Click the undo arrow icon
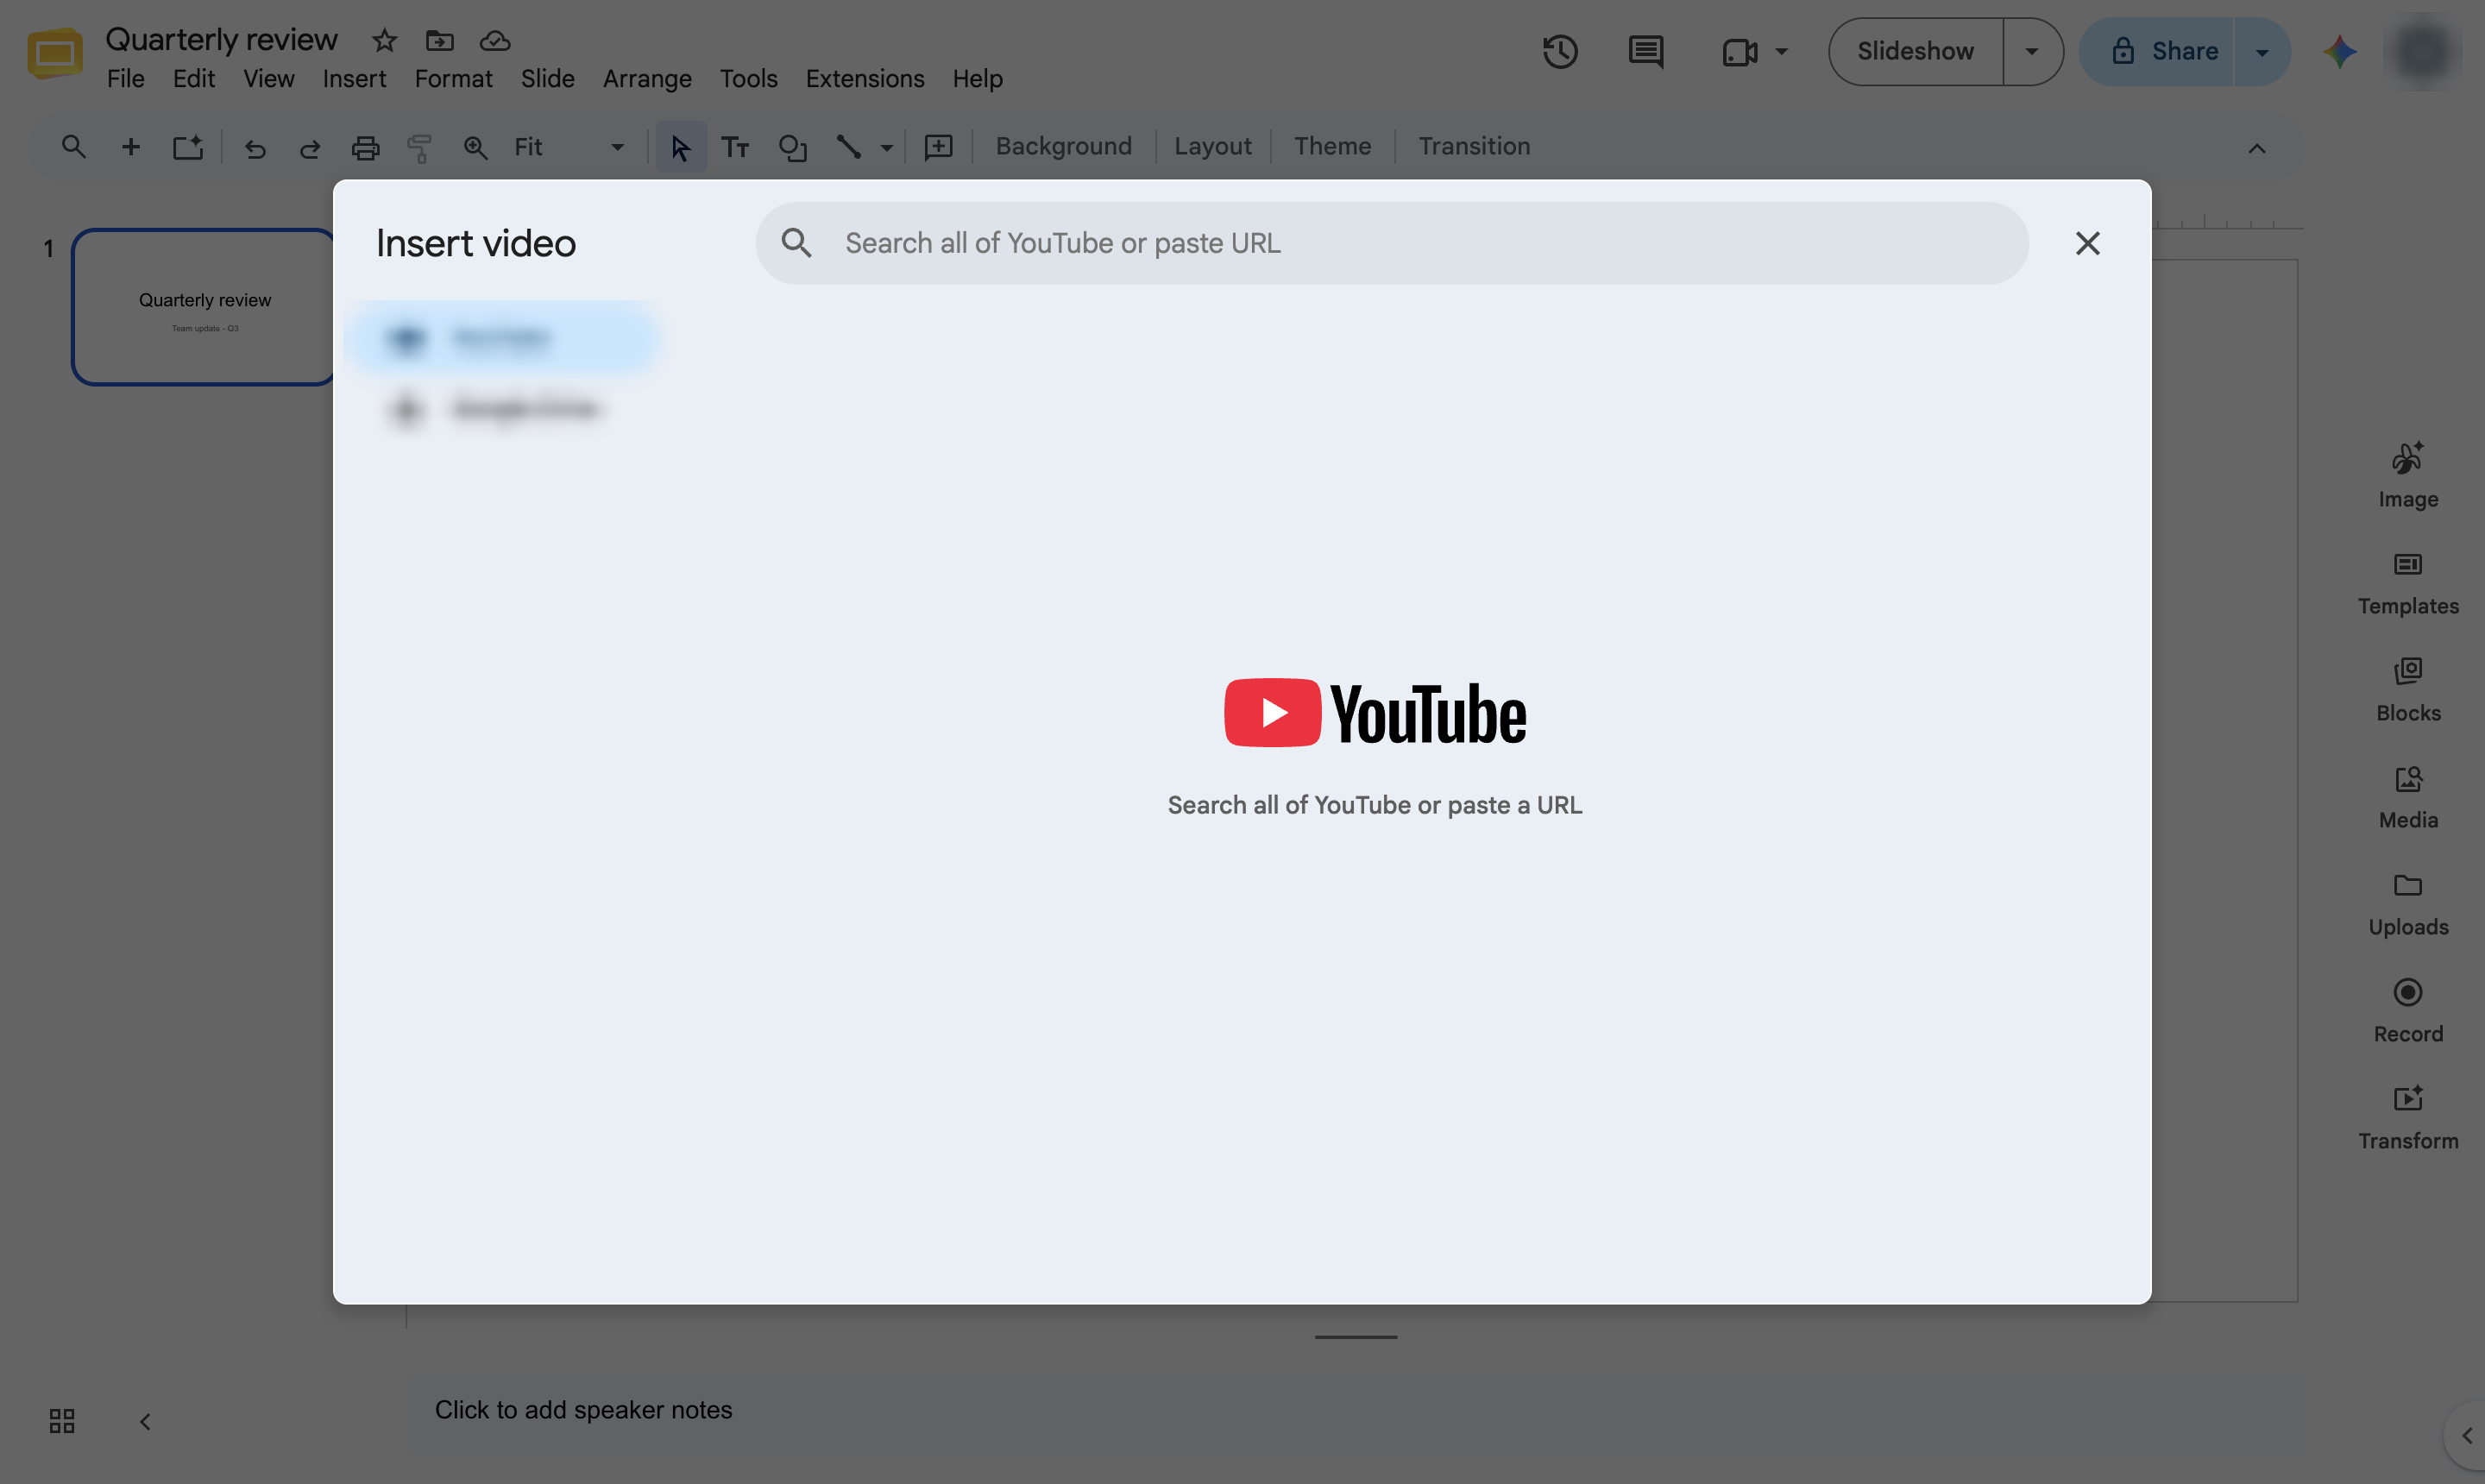 click(x=255, y=148)
